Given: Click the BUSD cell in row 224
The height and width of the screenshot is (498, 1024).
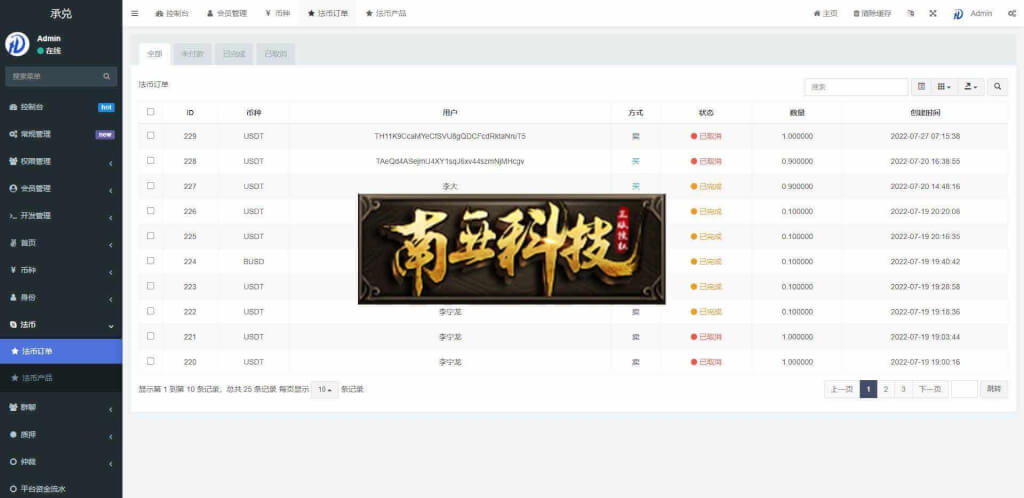Looking at the screenshot, I should (253, 261).
